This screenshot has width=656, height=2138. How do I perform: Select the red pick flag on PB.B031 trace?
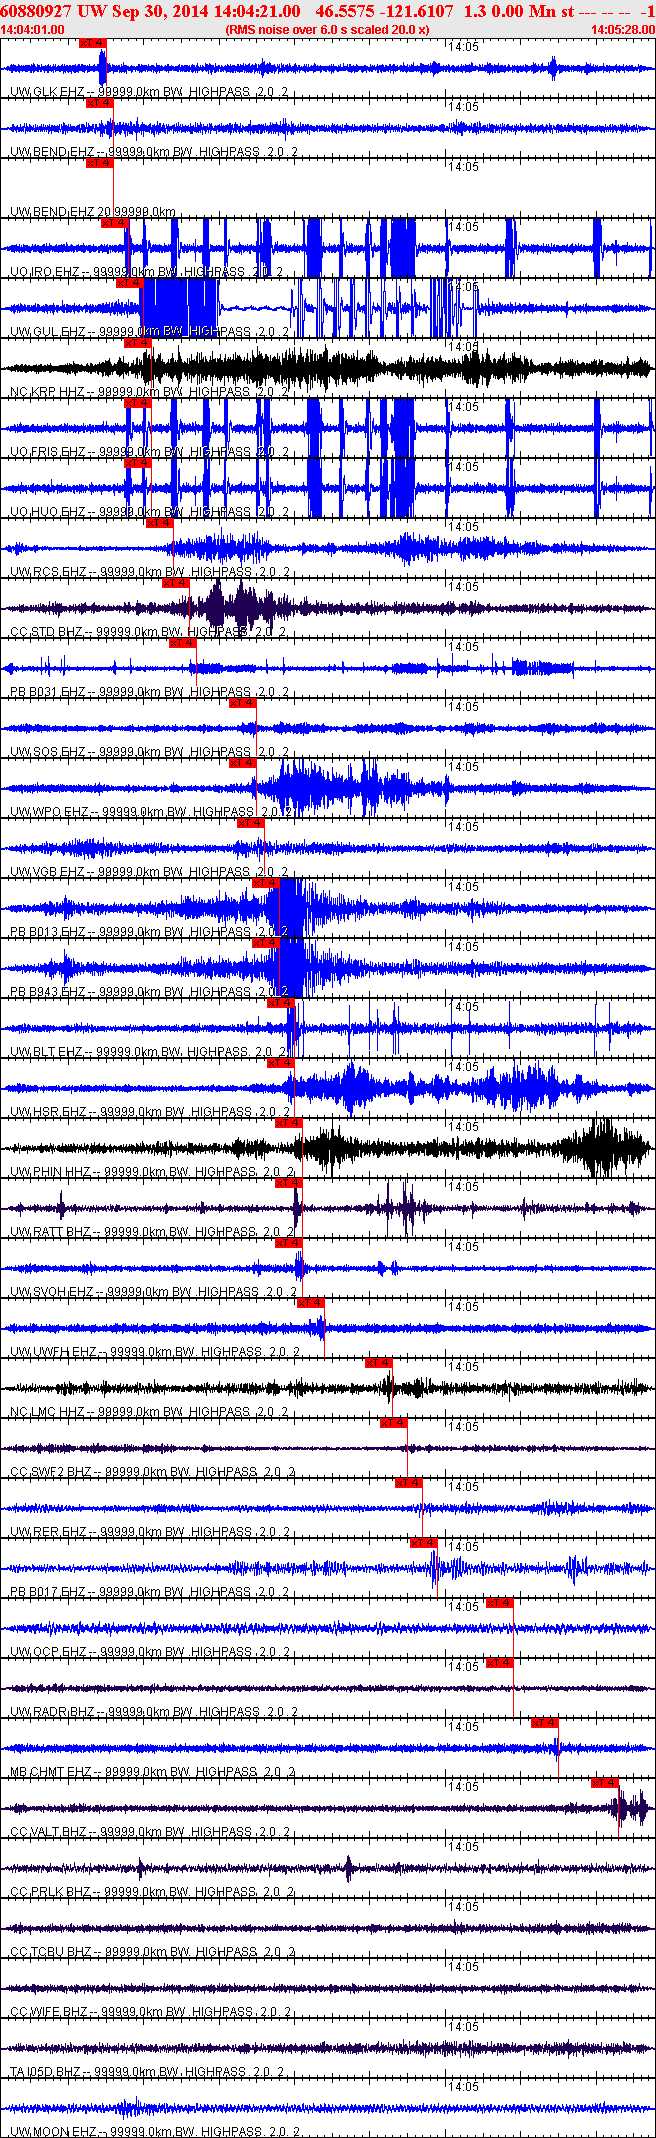point(182,643)
